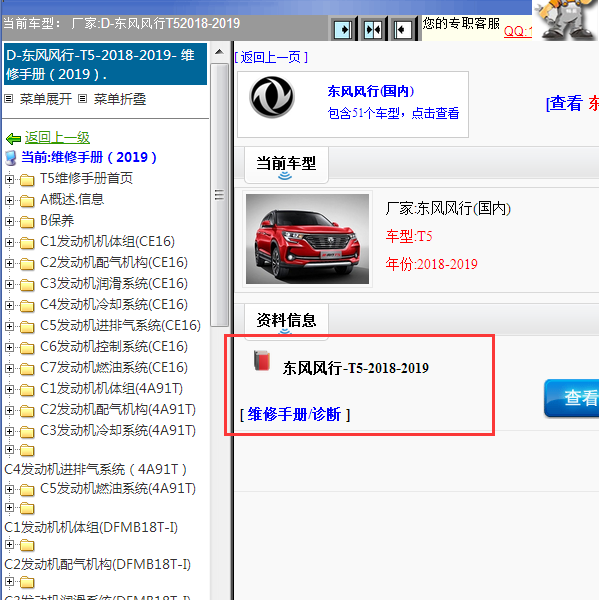Click the Dongfeng logo emblem
599x600 pixels.
(272, 97)
